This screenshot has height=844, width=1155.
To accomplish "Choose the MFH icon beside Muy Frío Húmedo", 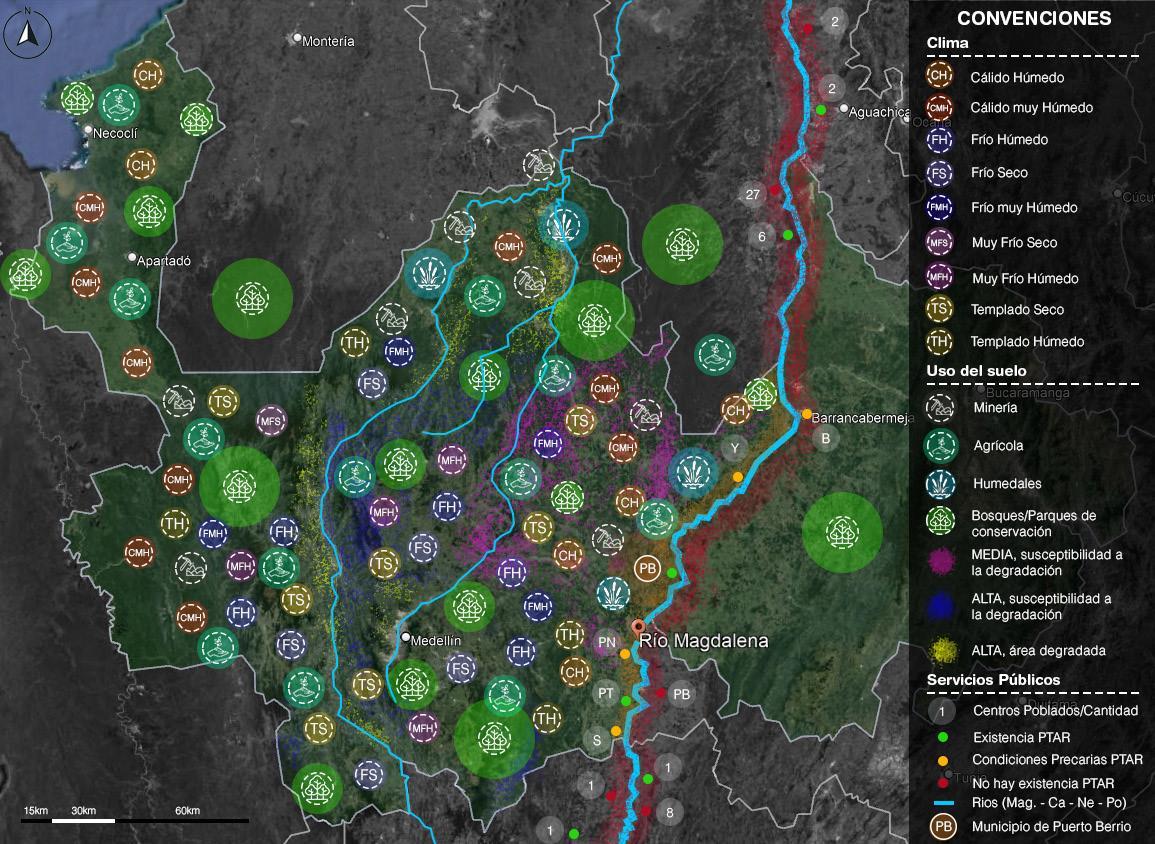I will tap(939, 277).
